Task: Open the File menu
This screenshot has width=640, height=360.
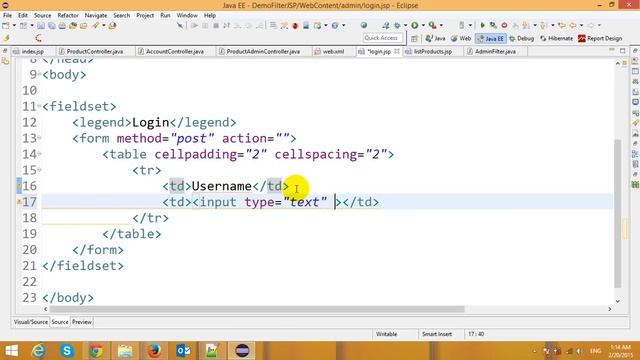Action: click(x=7, y=15)
